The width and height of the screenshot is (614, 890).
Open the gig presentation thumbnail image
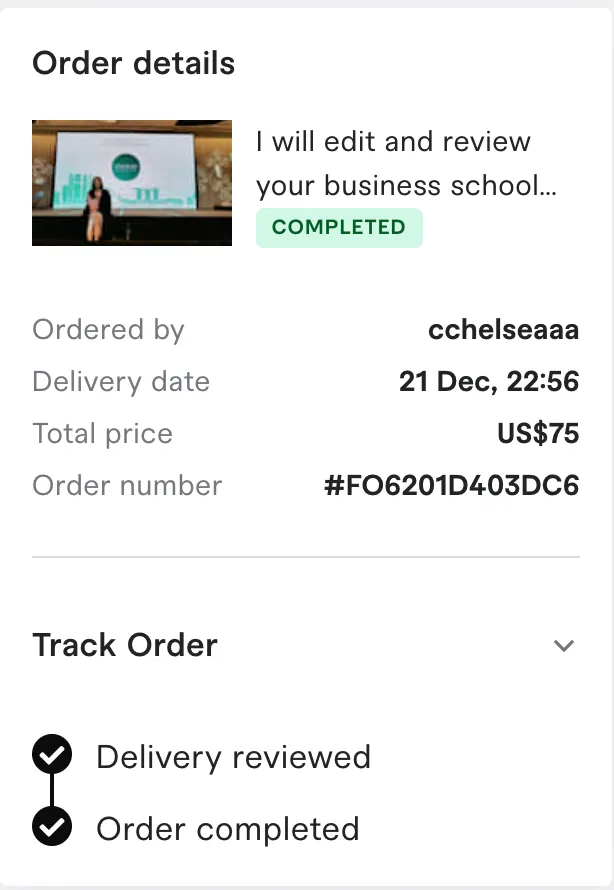pos(132,183)
